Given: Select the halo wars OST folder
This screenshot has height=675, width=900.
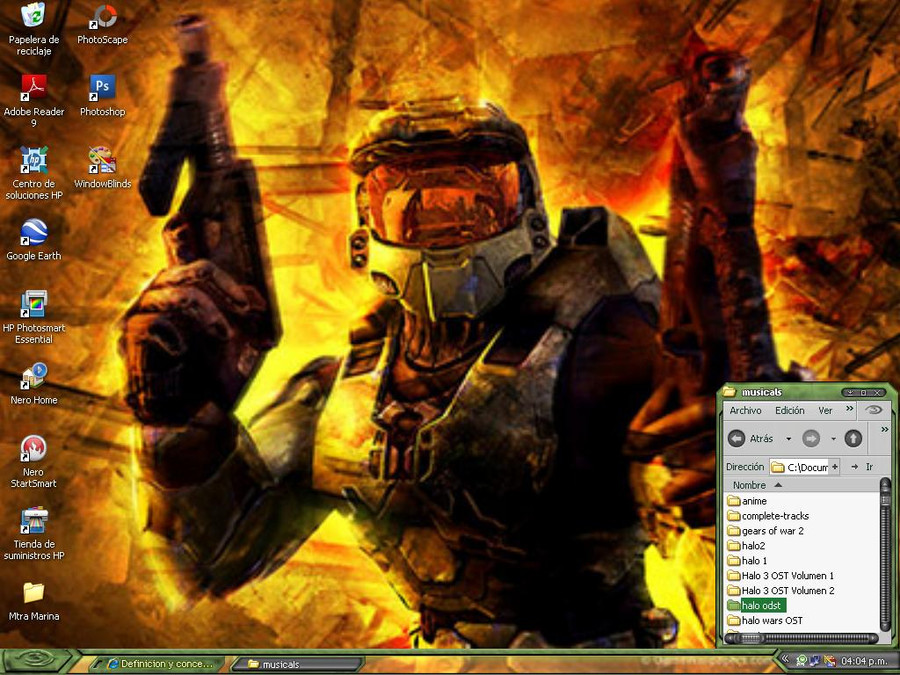Looking at the screenshot, I should pos(765,620).
